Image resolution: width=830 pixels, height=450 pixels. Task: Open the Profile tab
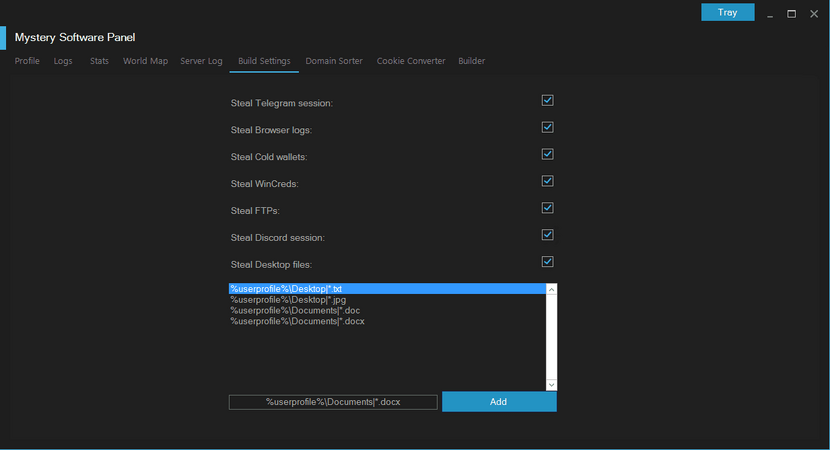(27, 61)
